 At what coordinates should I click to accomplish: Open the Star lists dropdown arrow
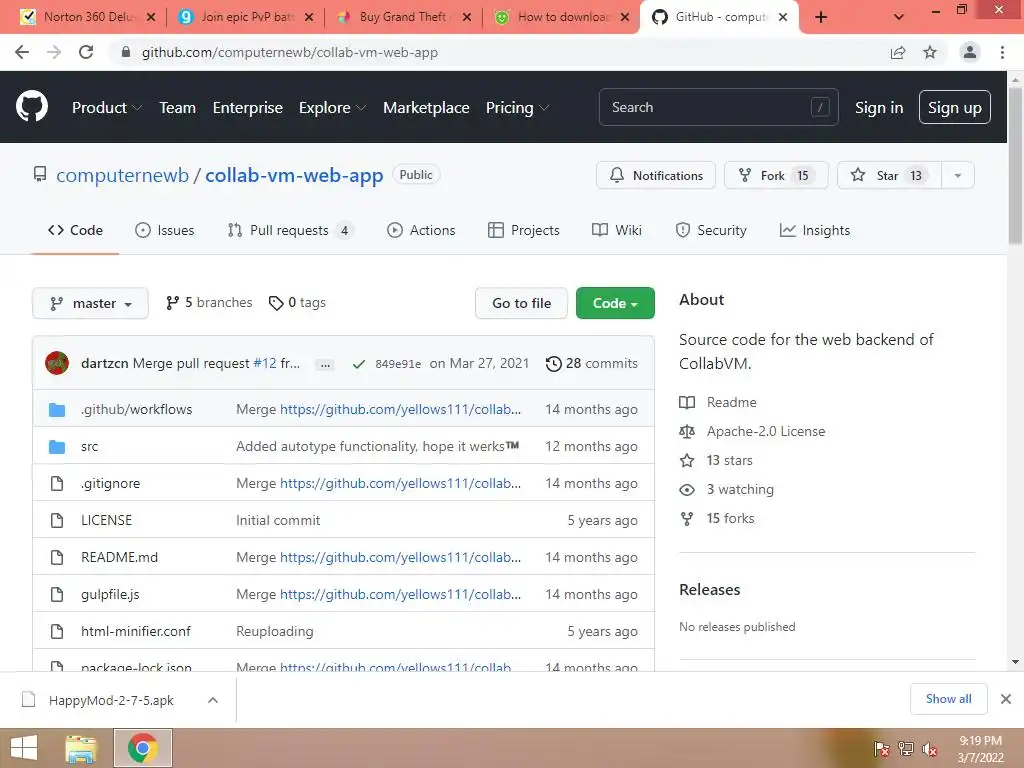957,175
